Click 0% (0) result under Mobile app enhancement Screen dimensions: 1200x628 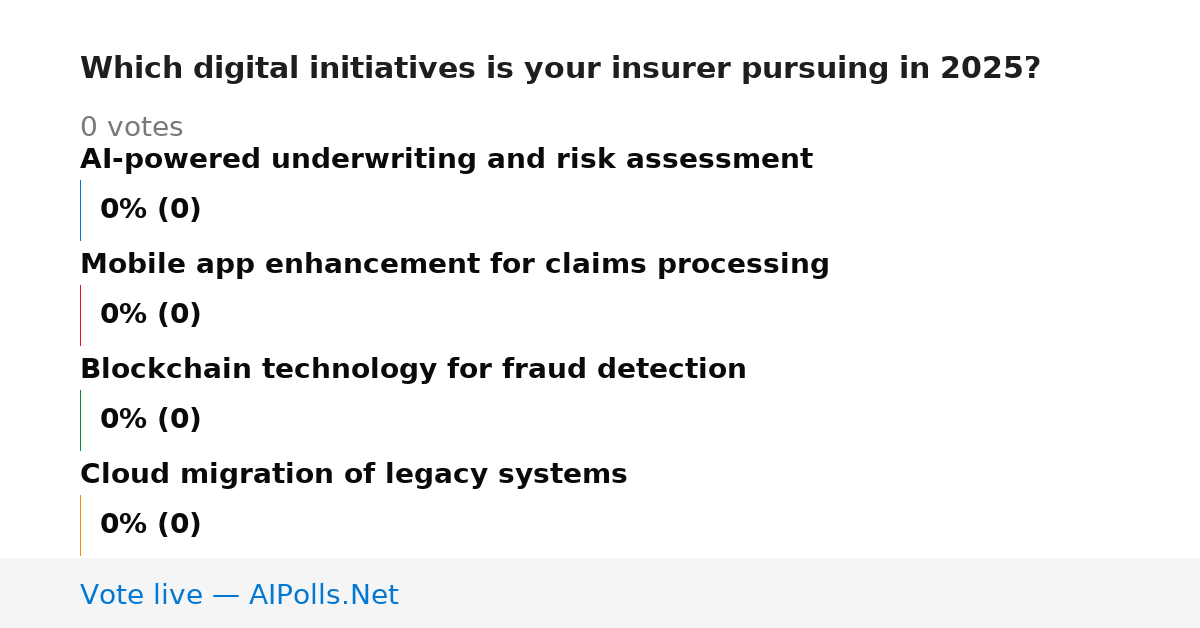[x=150, y=315]
